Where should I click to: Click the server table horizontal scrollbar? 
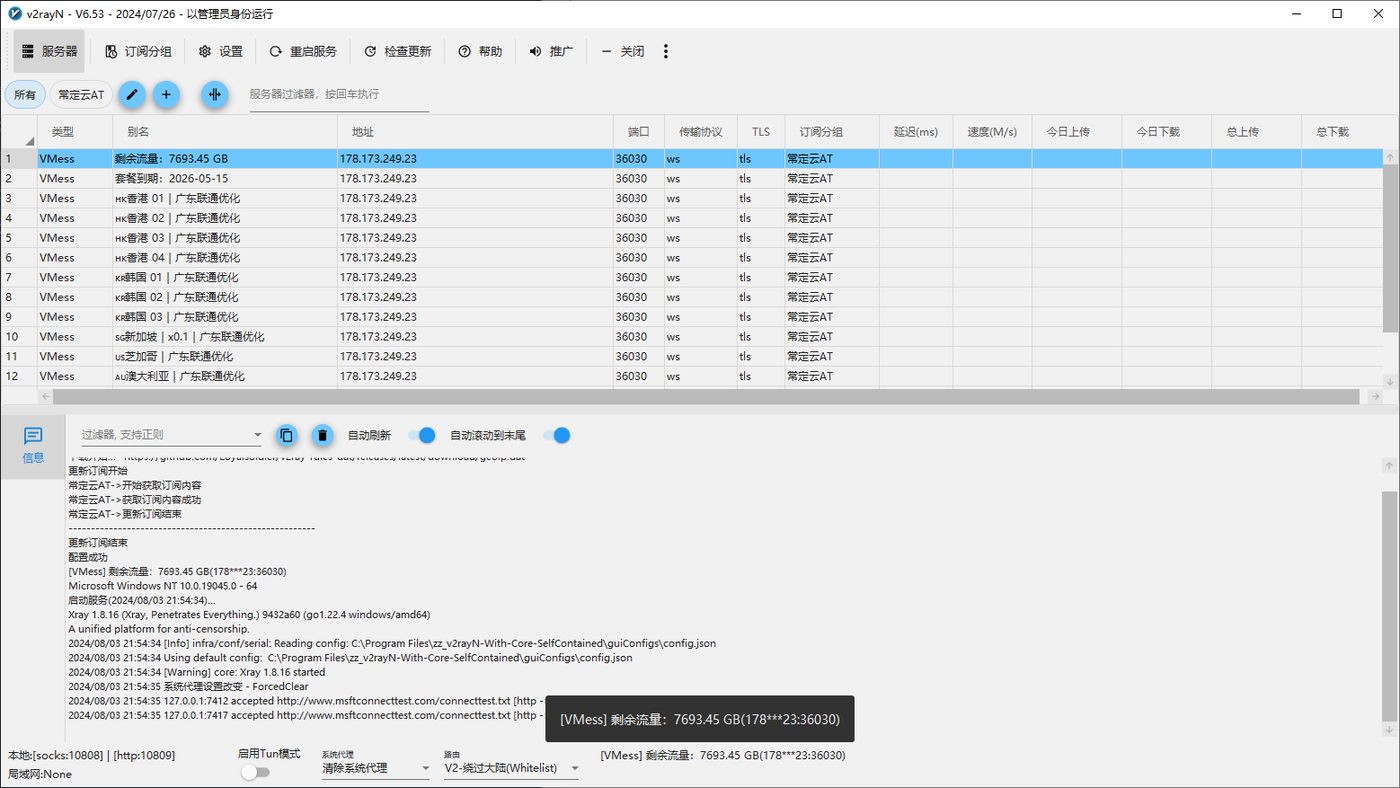pyautogui.click(x=706, y=397)
